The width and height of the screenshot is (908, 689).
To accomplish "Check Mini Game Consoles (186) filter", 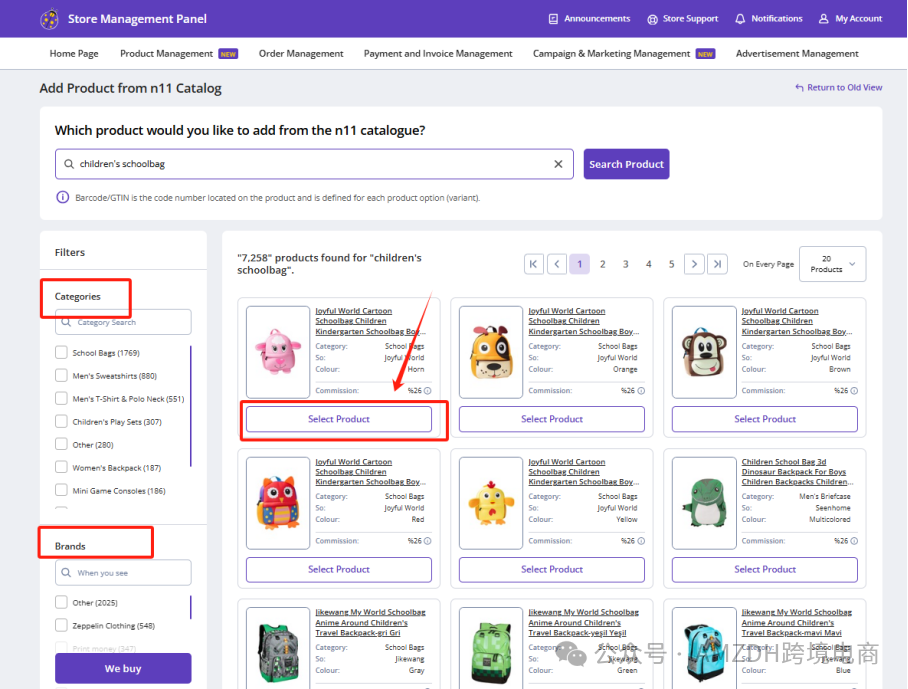I will coord(61,490).
